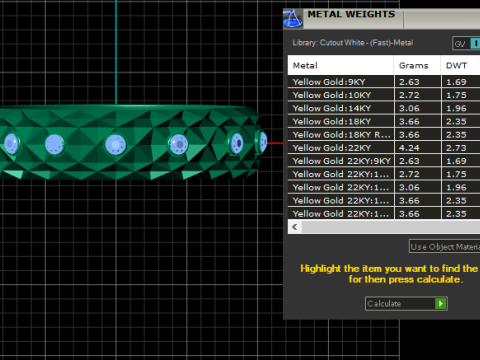
Task: Click Grams value 3.66 in 18KY R... row
Action: pyautogui.click(x=409, y=135)
